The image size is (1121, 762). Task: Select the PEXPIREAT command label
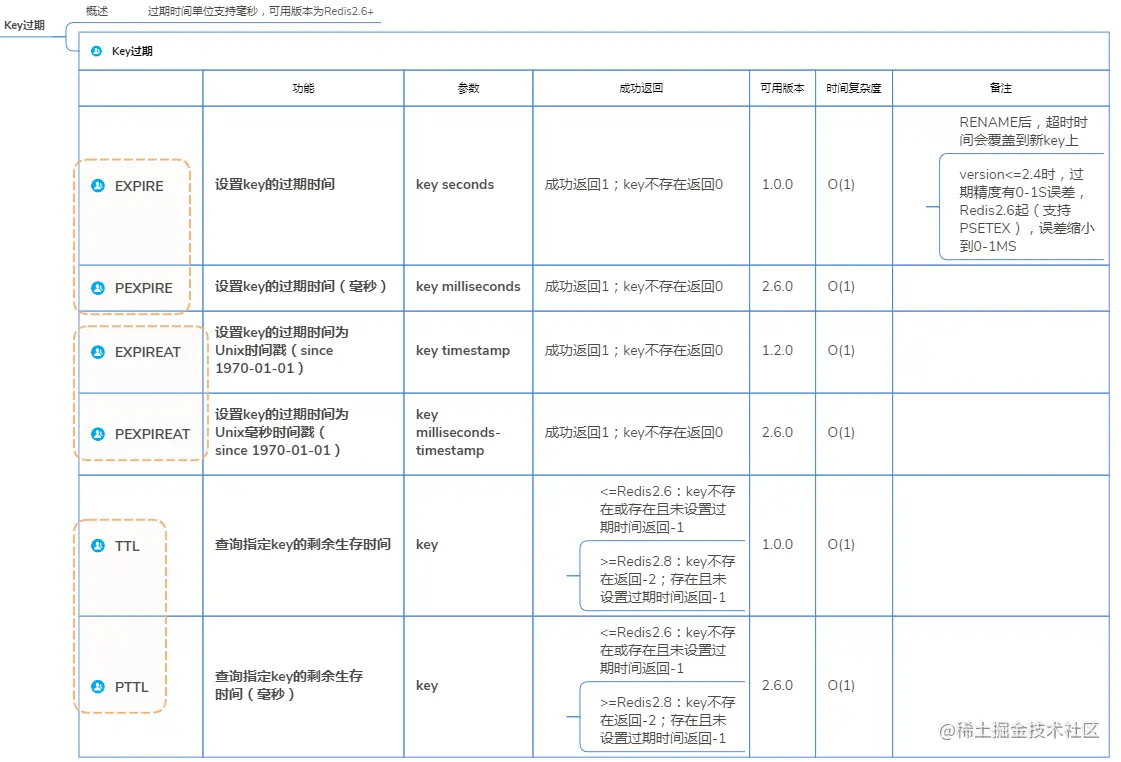click(x=152, y=434)
